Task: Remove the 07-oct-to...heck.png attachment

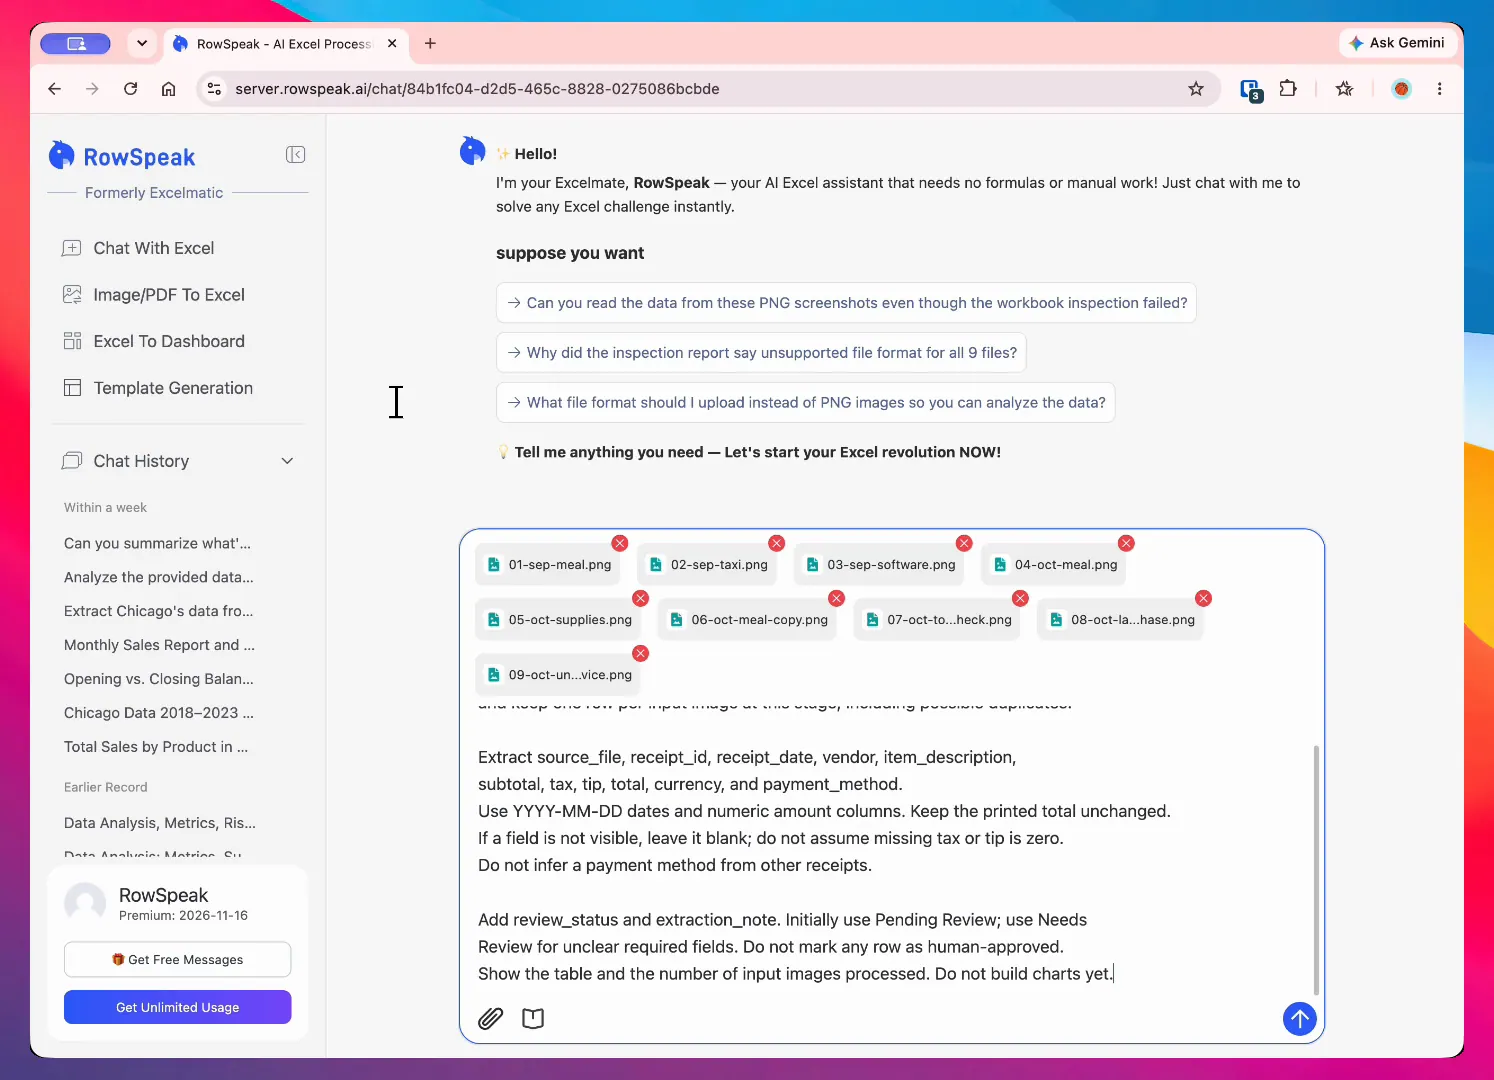Action: coord(1020,598)
